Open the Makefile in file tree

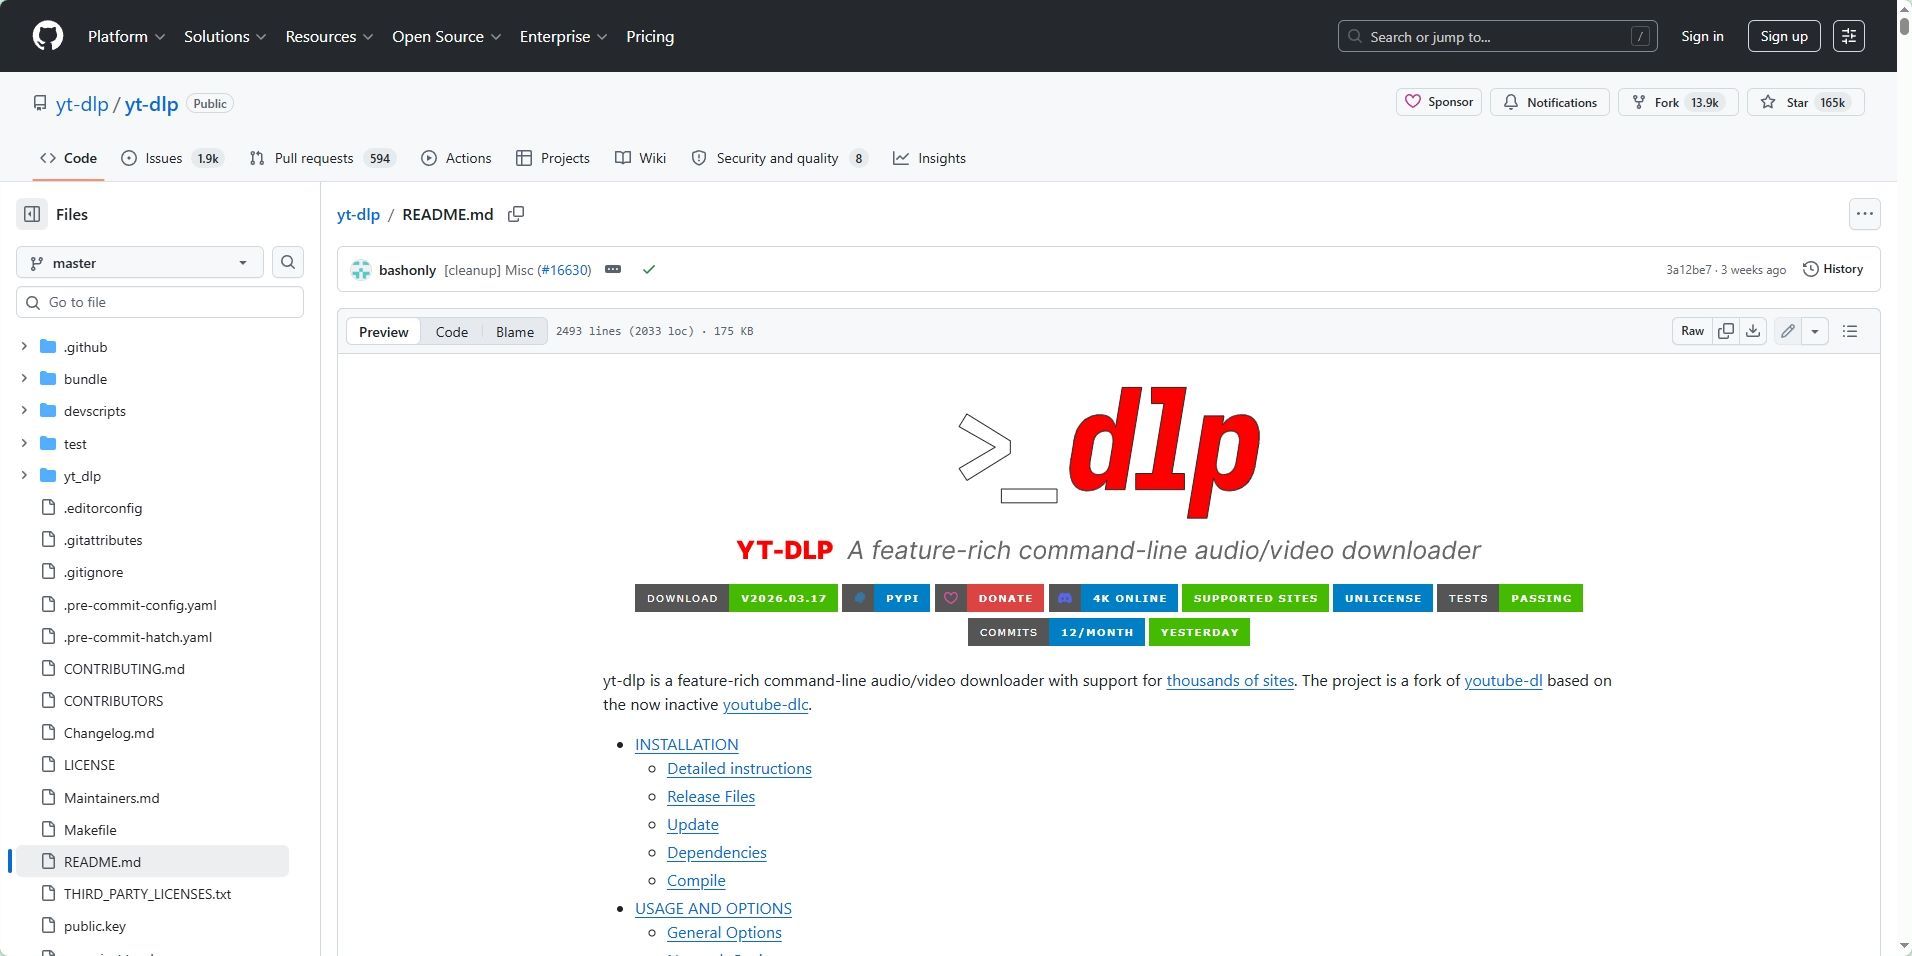(90, 830)
